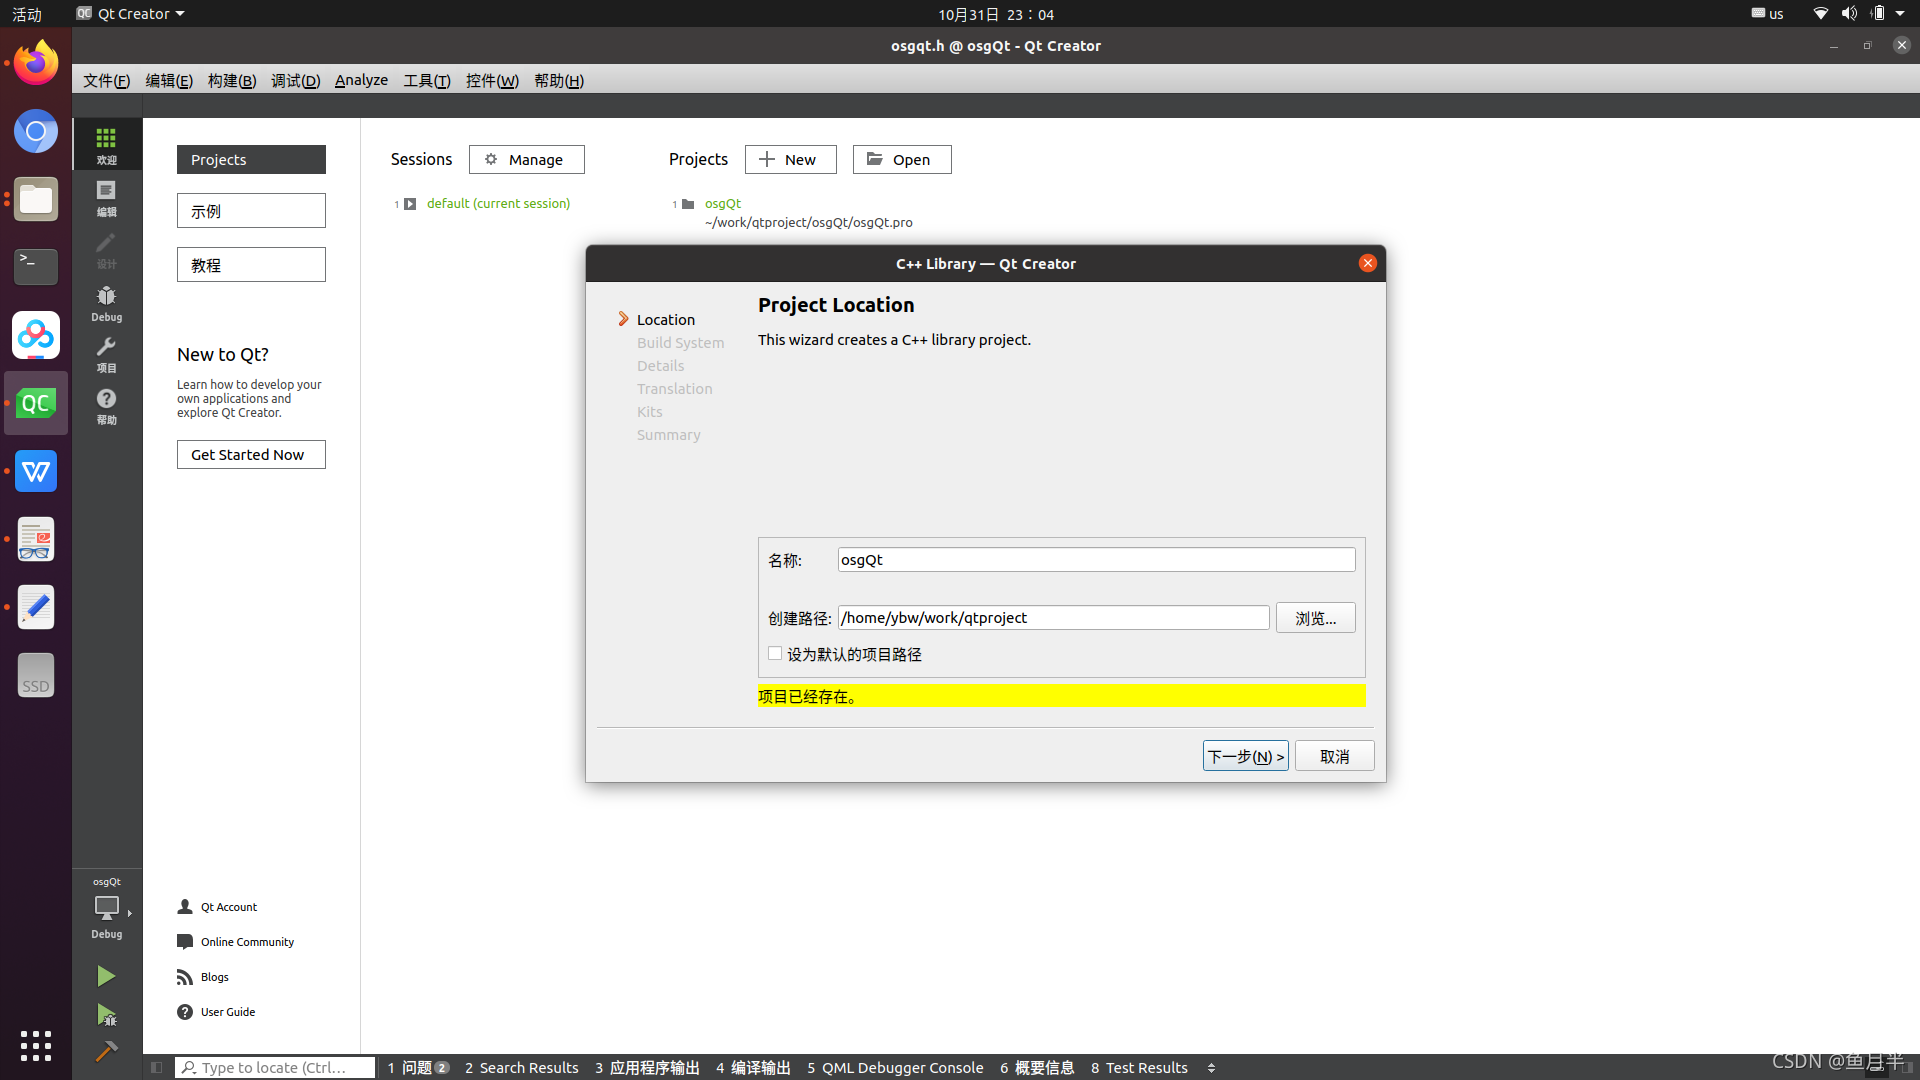Click the 下一步(N) button
This screenshot has width=1920, height=1080.
(1245, 756)
